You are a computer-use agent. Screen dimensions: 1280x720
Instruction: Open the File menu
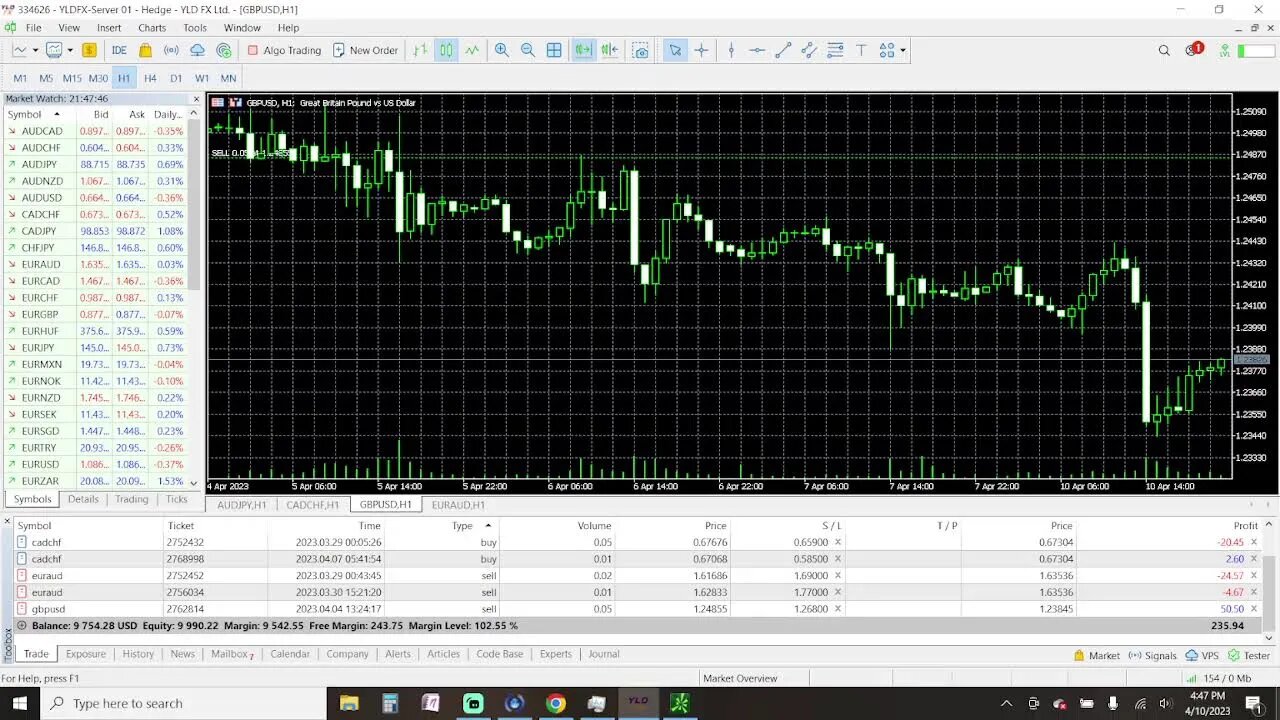(x=33, y=28)
